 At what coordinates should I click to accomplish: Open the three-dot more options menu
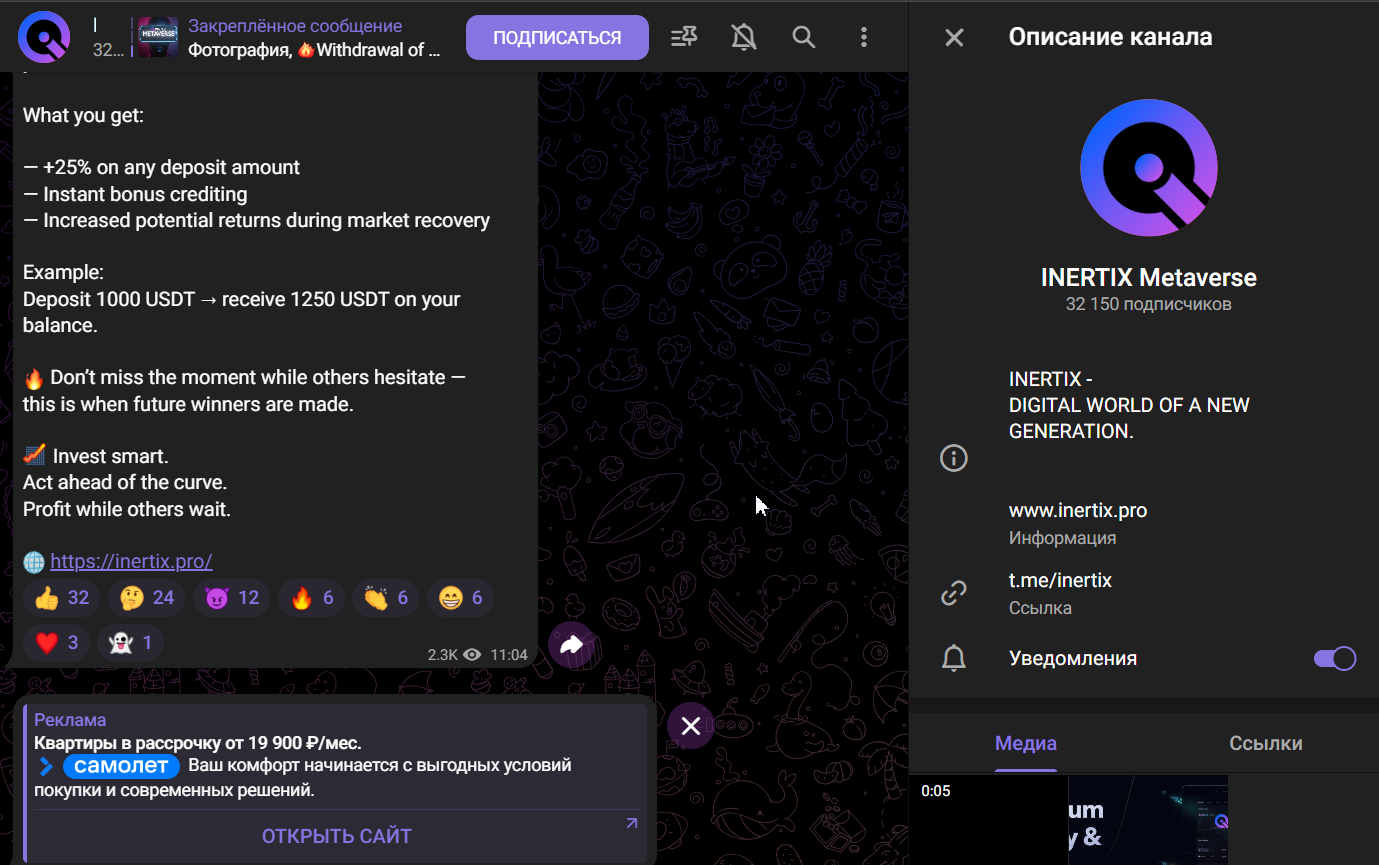tap(864, 38)
